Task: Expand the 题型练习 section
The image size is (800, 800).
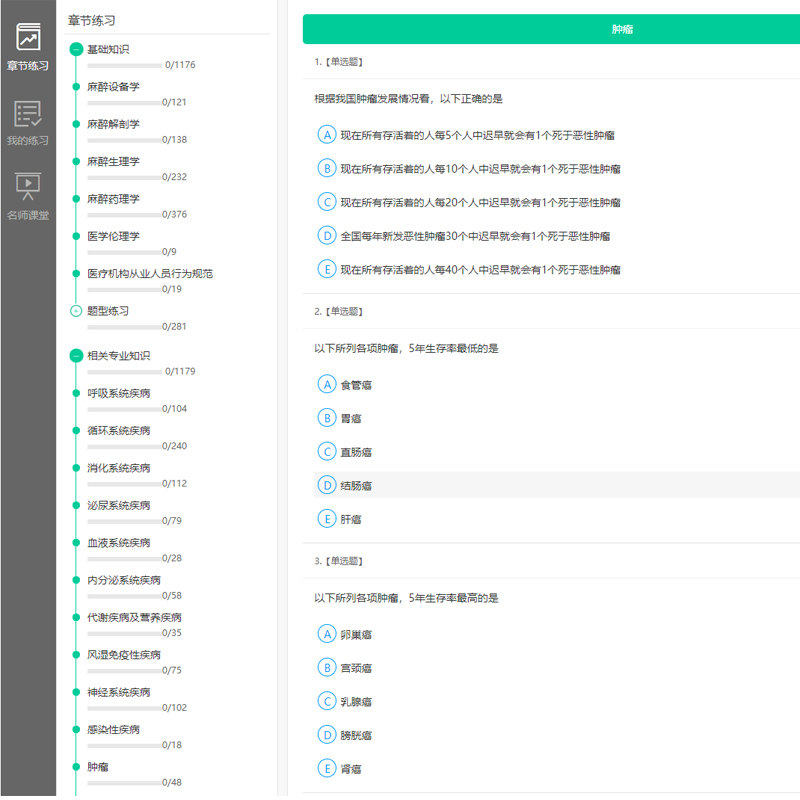Action: click(x=76, y=311)
